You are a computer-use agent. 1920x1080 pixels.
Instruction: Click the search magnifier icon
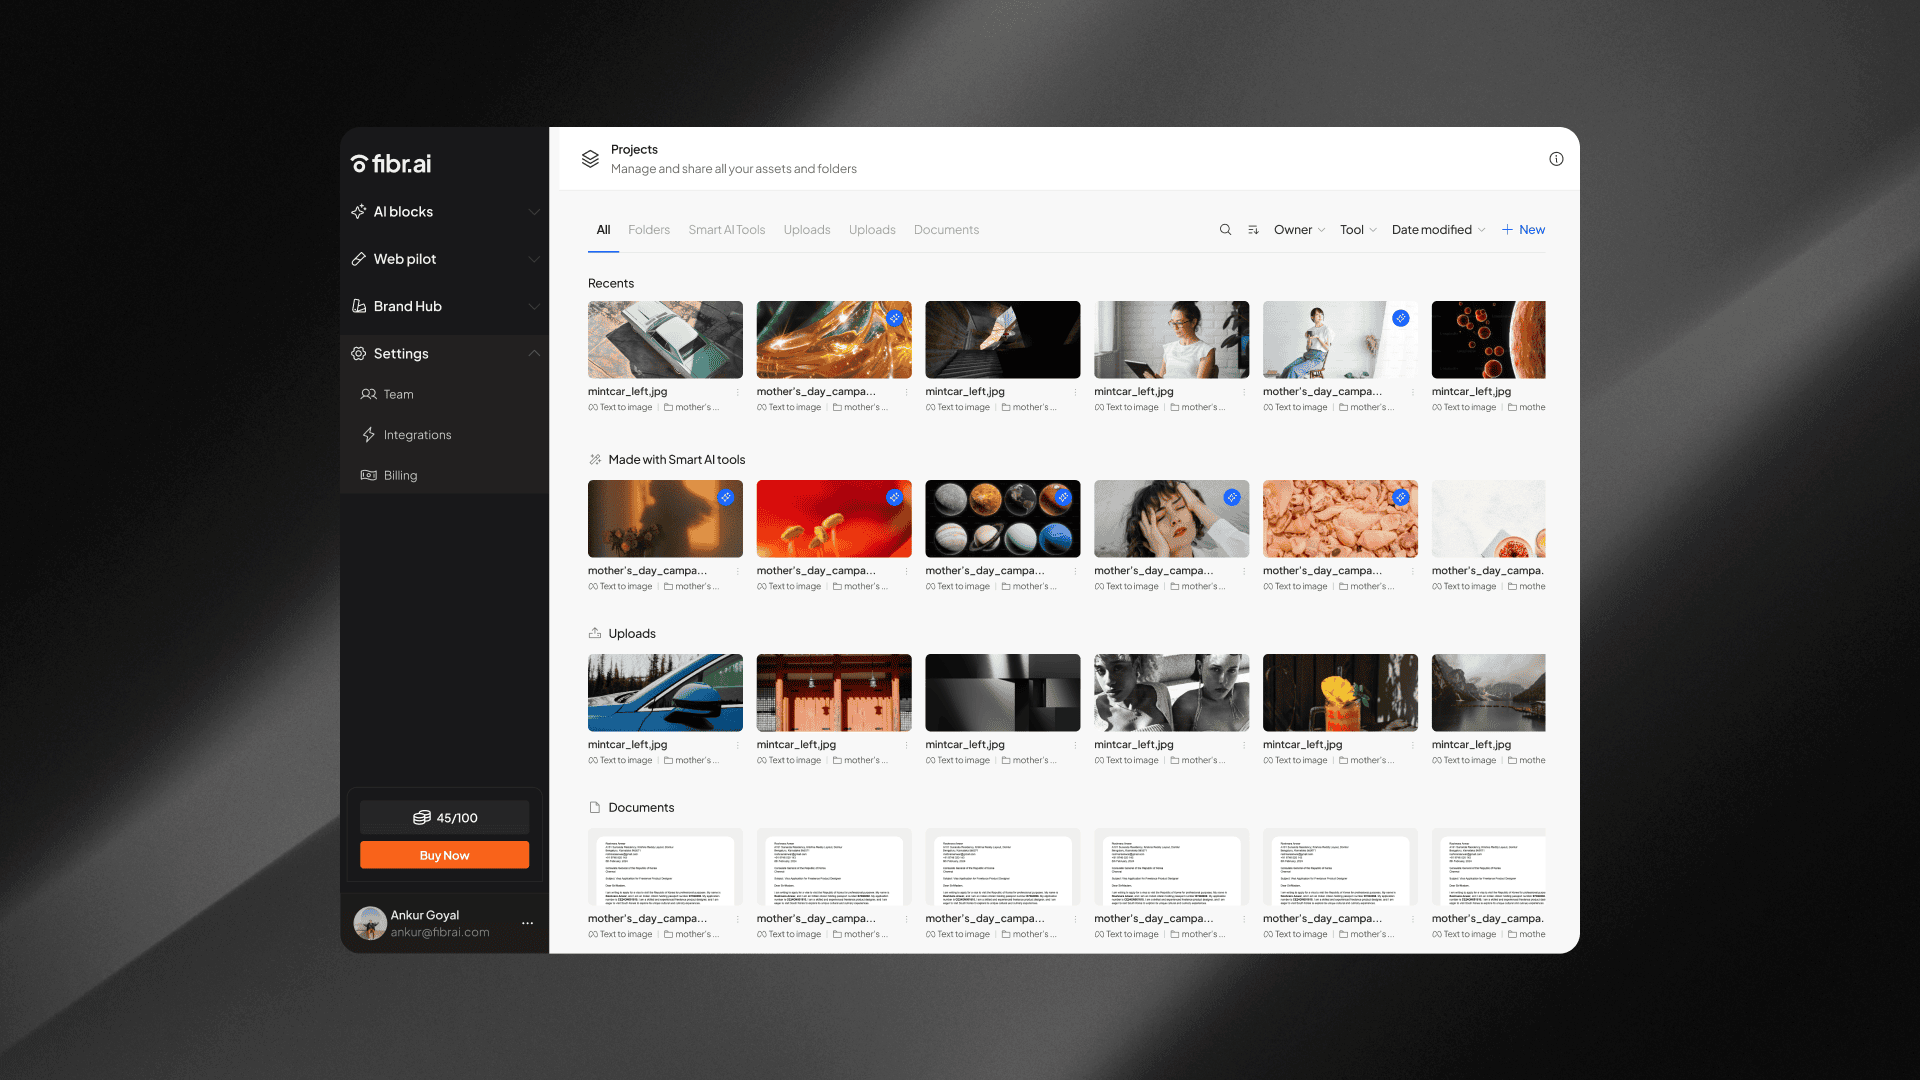[x=1225, y=230]
